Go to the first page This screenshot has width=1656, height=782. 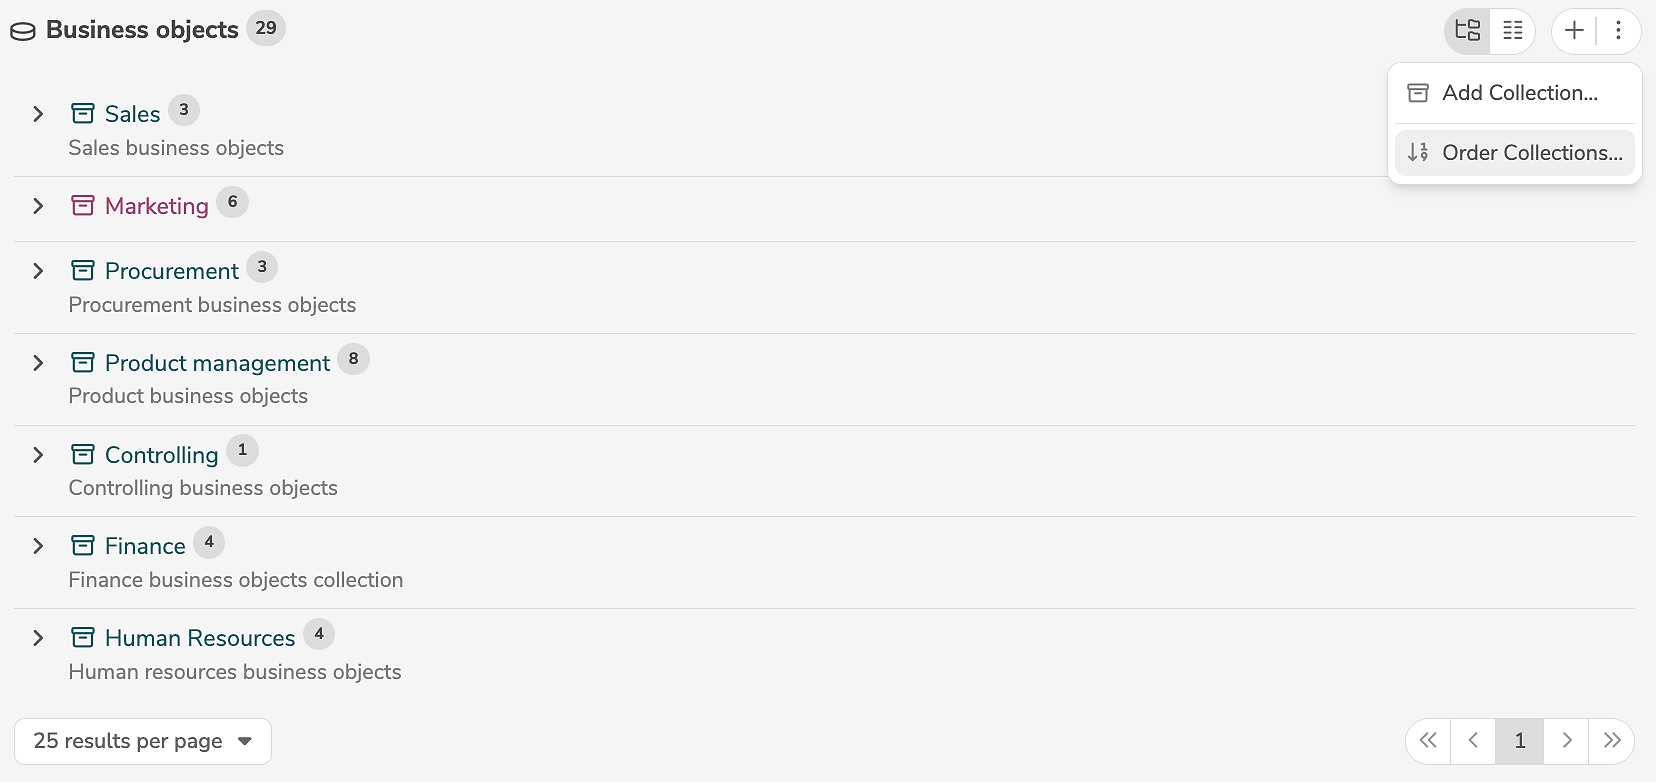point(1428,741)
